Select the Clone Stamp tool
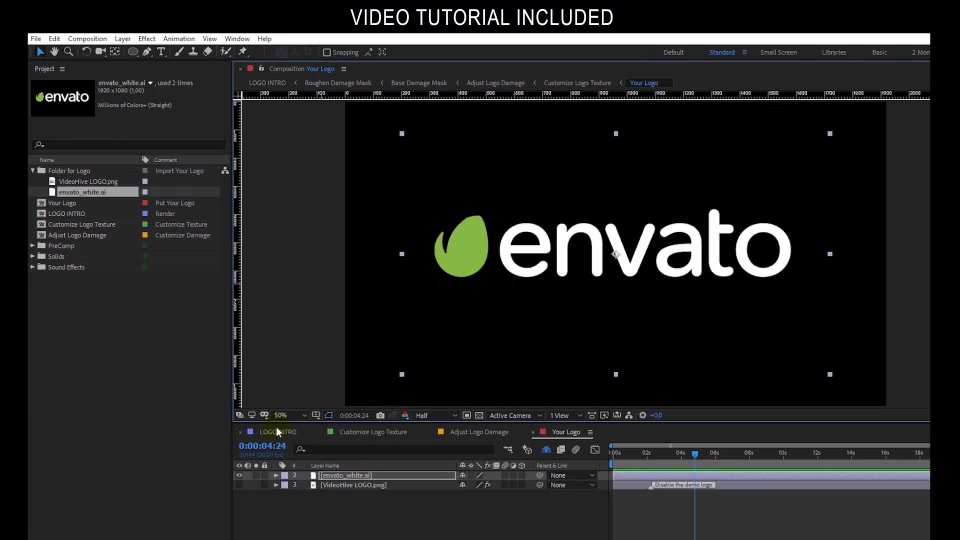This screenshot has height=540, width=960. click(x=193, y=52)
